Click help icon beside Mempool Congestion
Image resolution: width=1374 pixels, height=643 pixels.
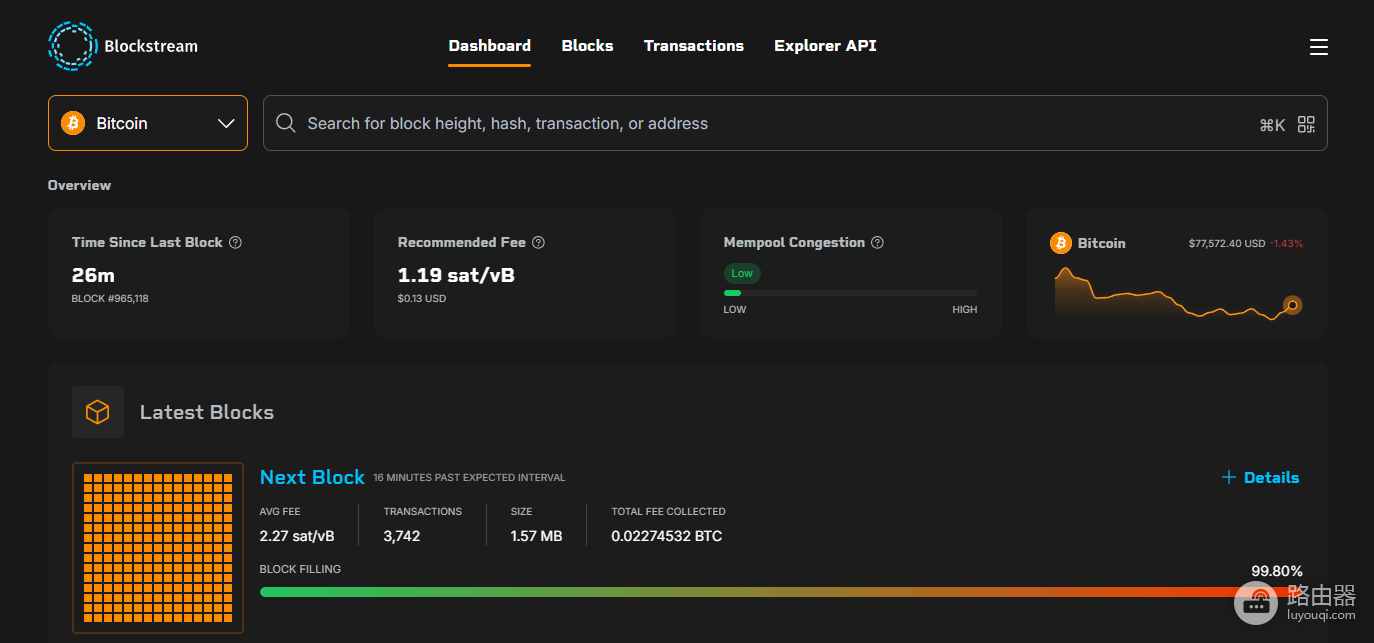tap(877, 242)
